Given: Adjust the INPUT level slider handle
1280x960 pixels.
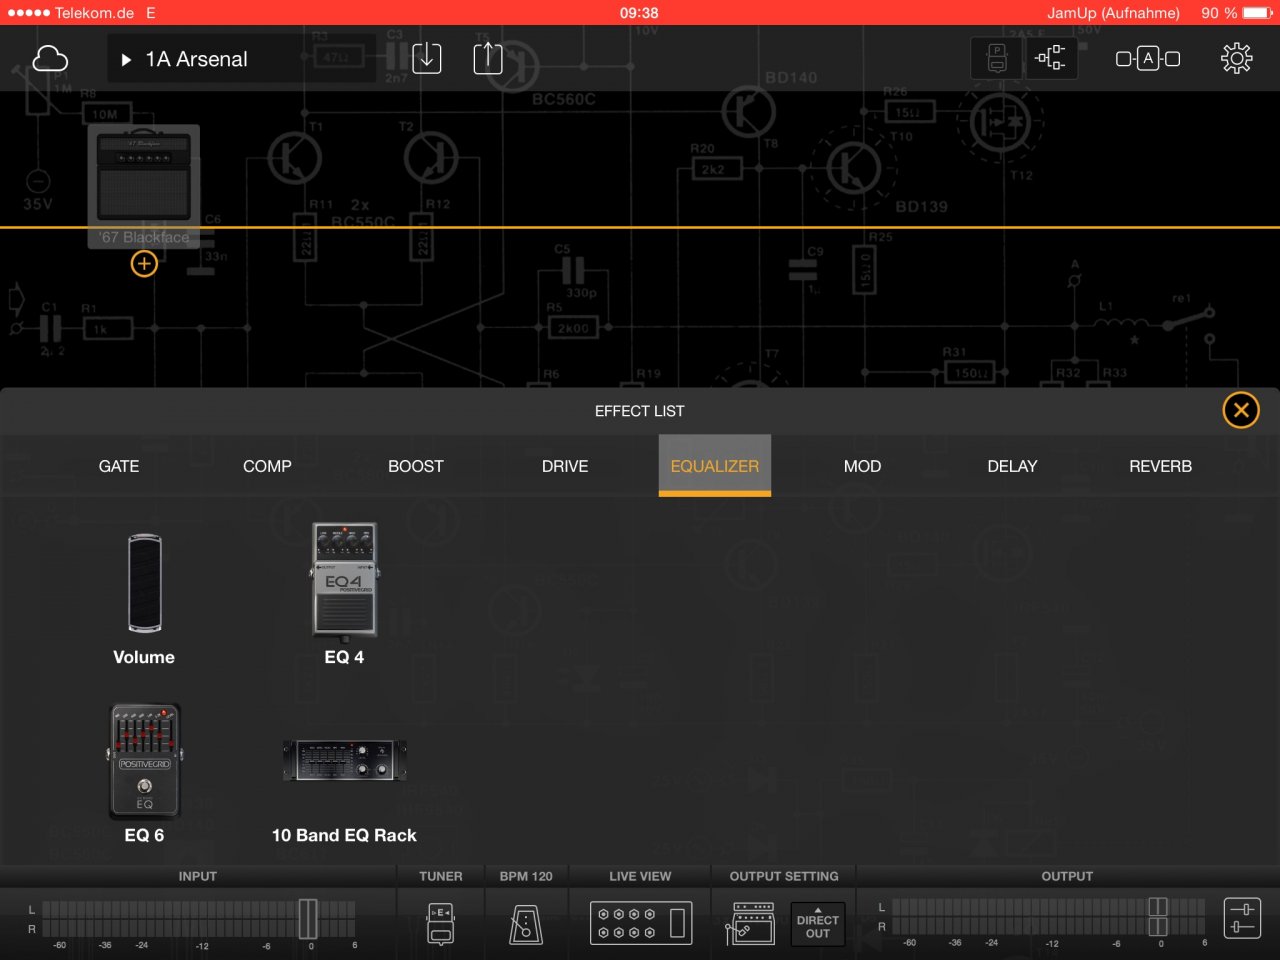Looking at the screenshot, I should click(308, 919).
